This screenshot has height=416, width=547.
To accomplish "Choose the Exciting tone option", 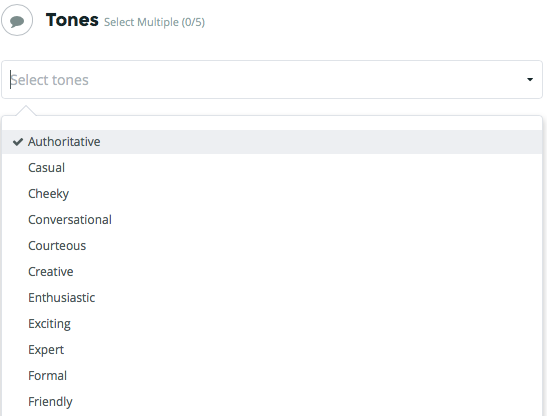I will pos(272,324).
